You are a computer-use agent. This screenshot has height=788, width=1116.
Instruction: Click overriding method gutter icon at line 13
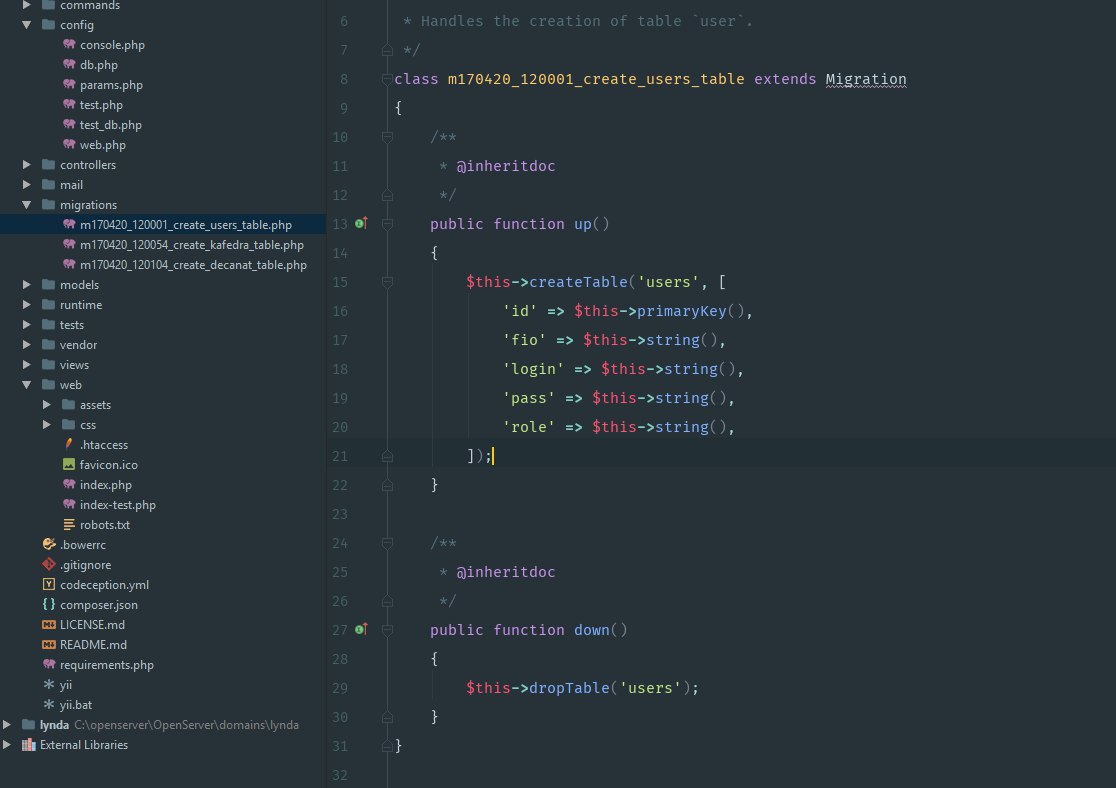(361, 224)
